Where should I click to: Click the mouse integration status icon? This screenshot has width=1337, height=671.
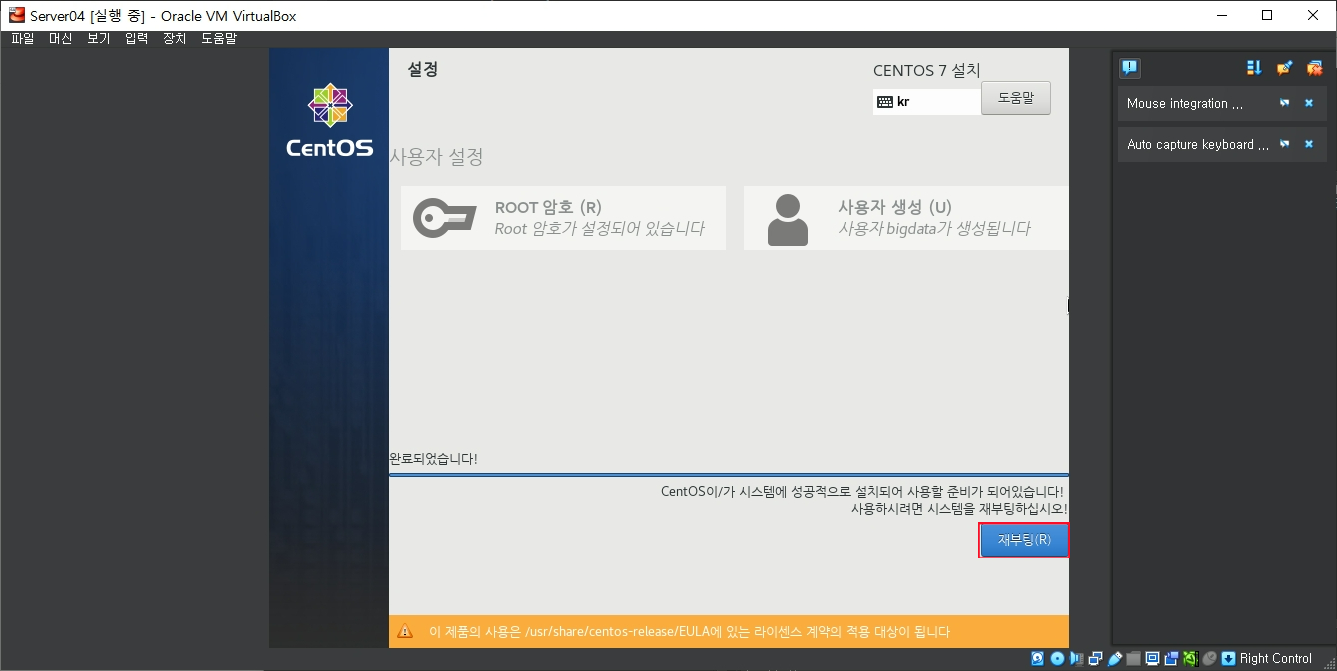(1209, 658)
